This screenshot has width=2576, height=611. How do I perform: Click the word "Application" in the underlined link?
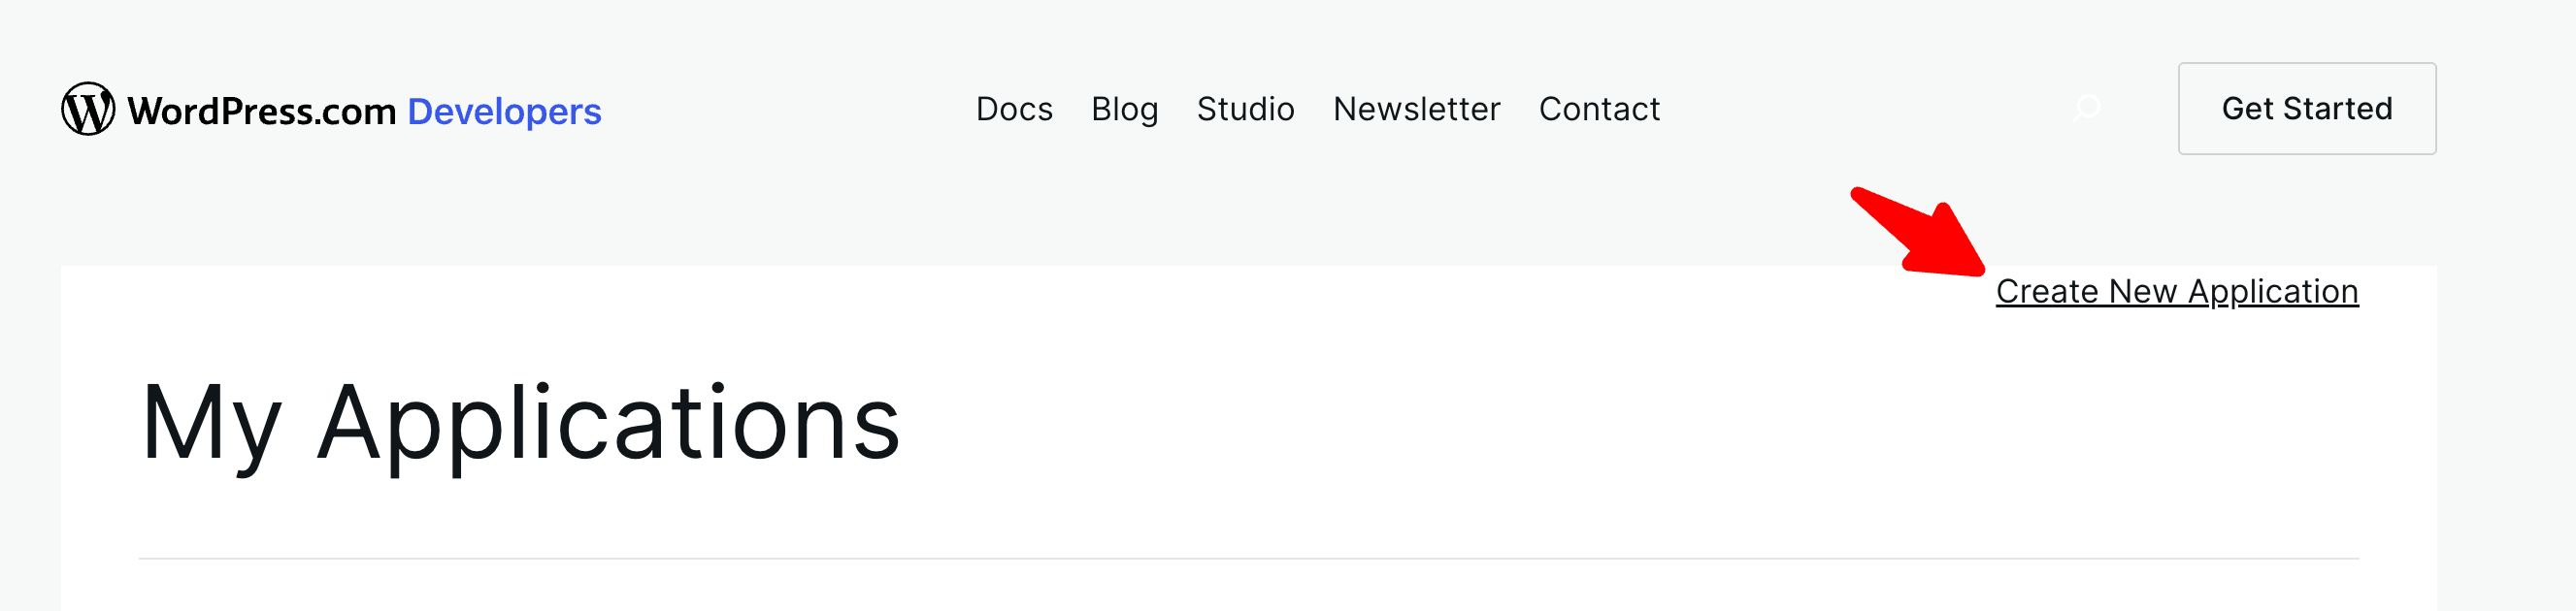click(2273, 291)
